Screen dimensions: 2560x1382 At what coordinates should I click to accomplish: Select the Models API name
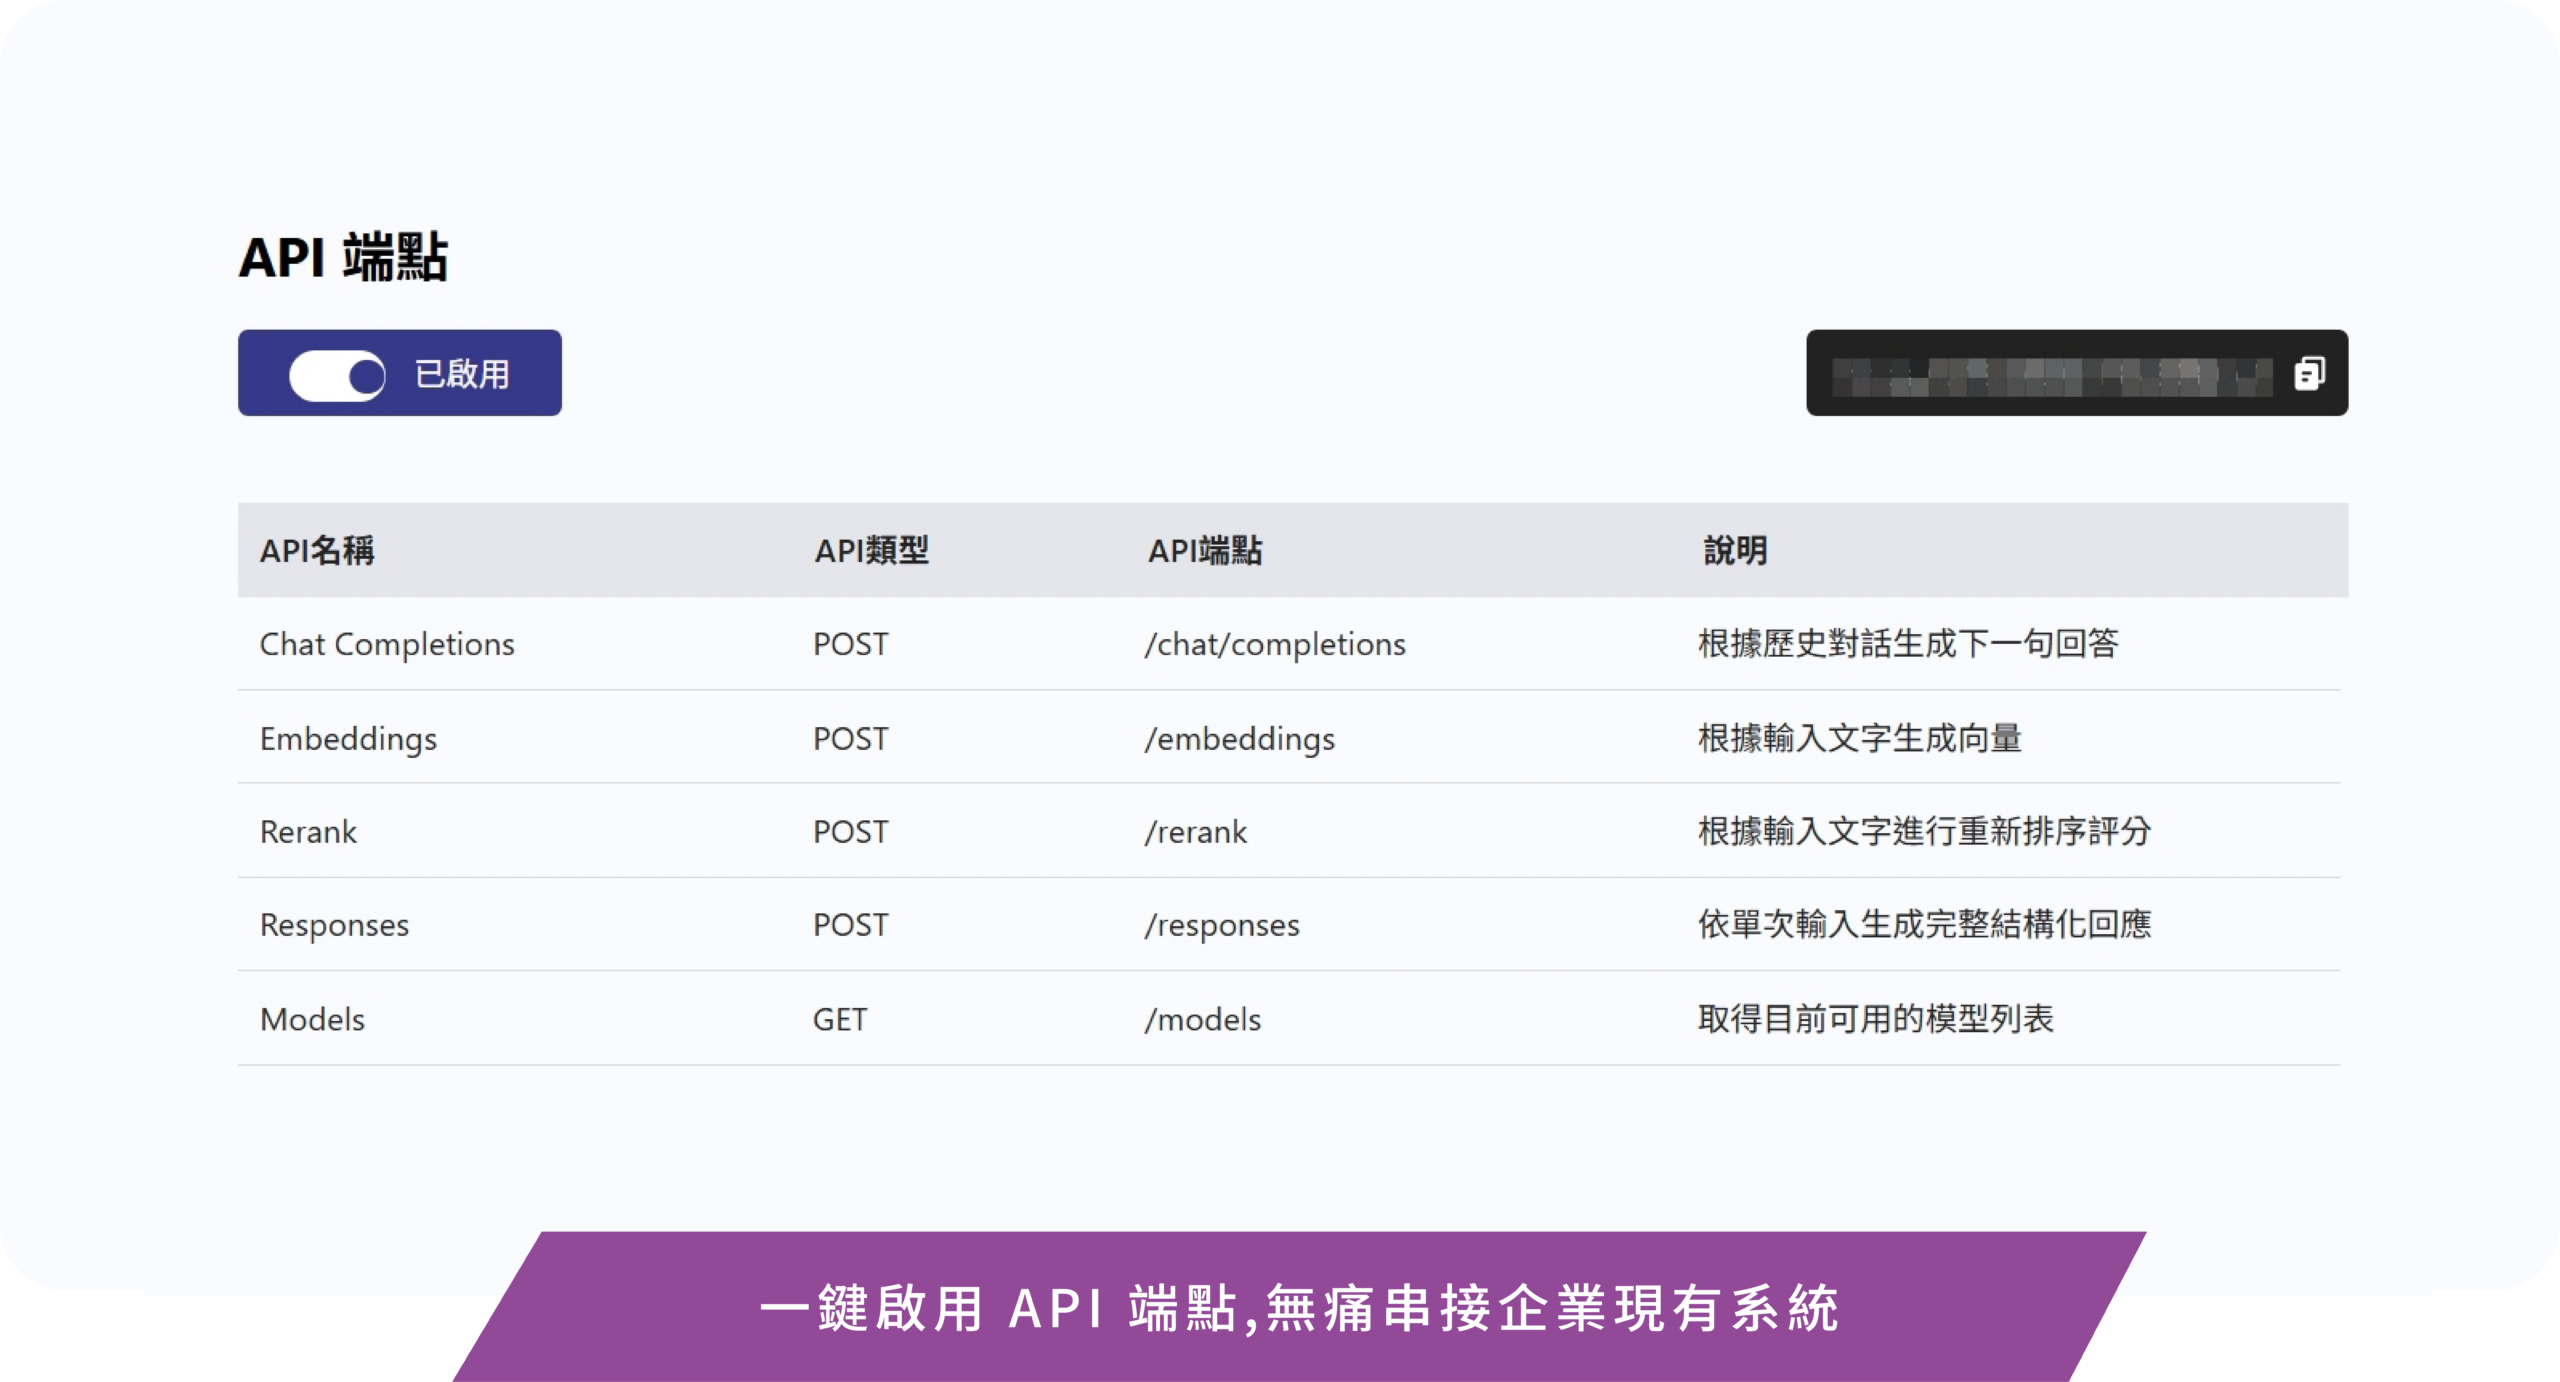312,1020
